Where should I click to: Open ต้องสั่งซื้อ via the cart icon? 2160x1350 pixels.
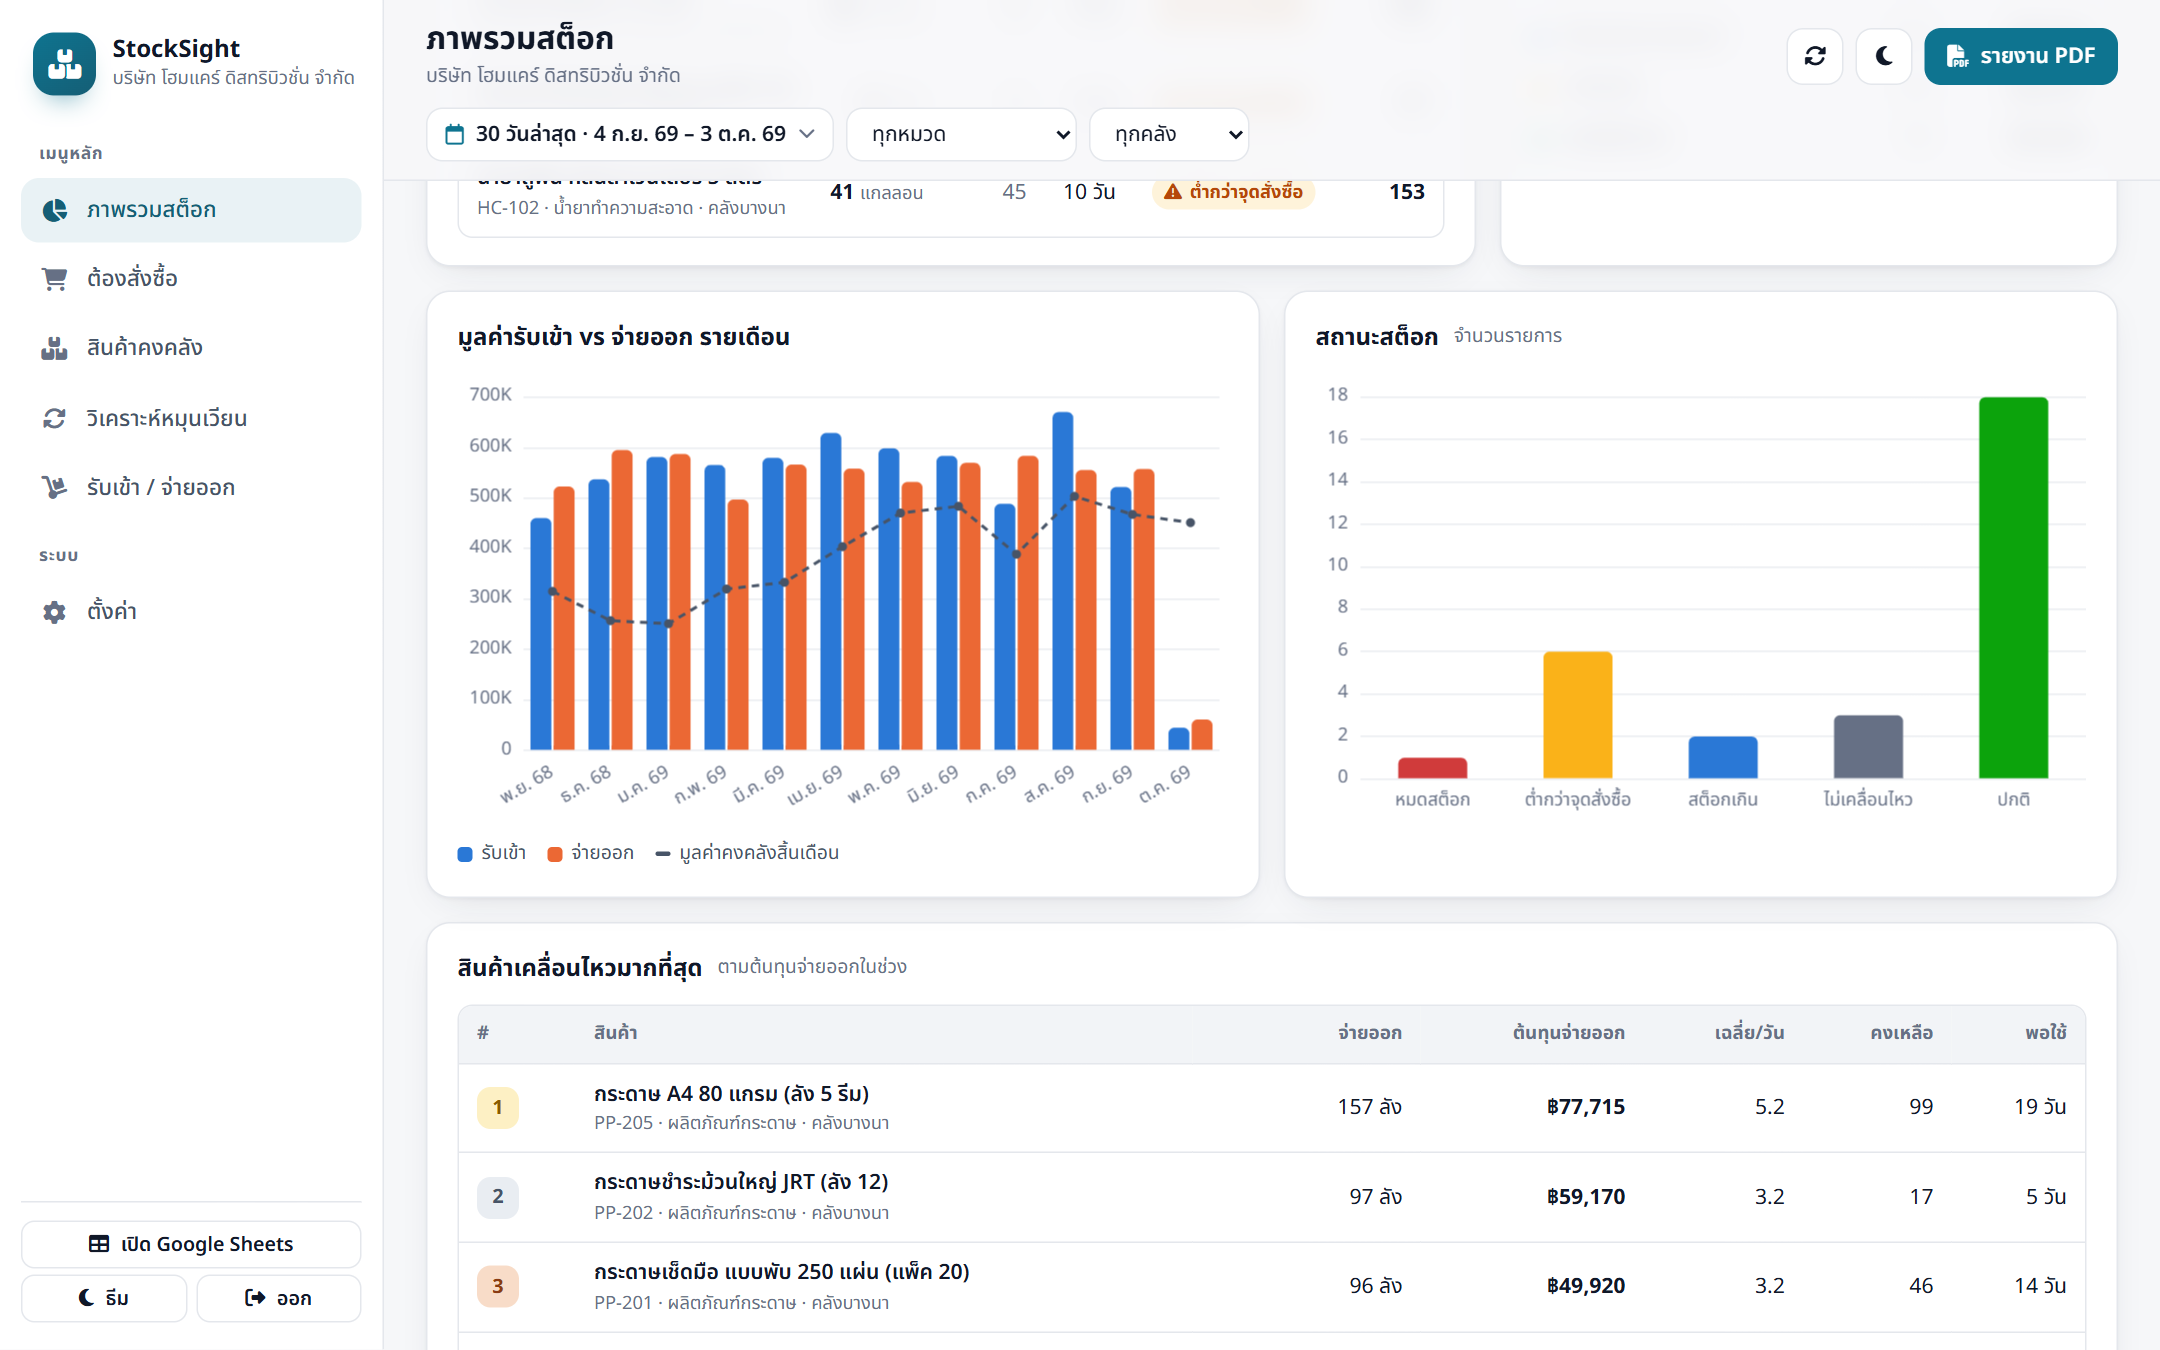click(x=54, y=279)
